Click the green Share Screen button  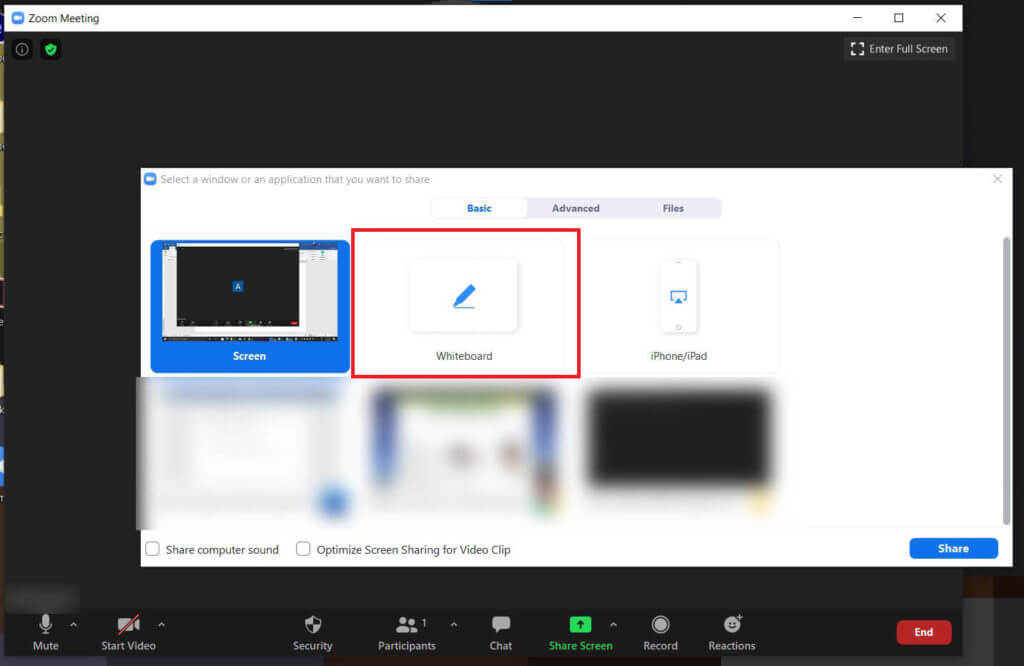(581, 632)
